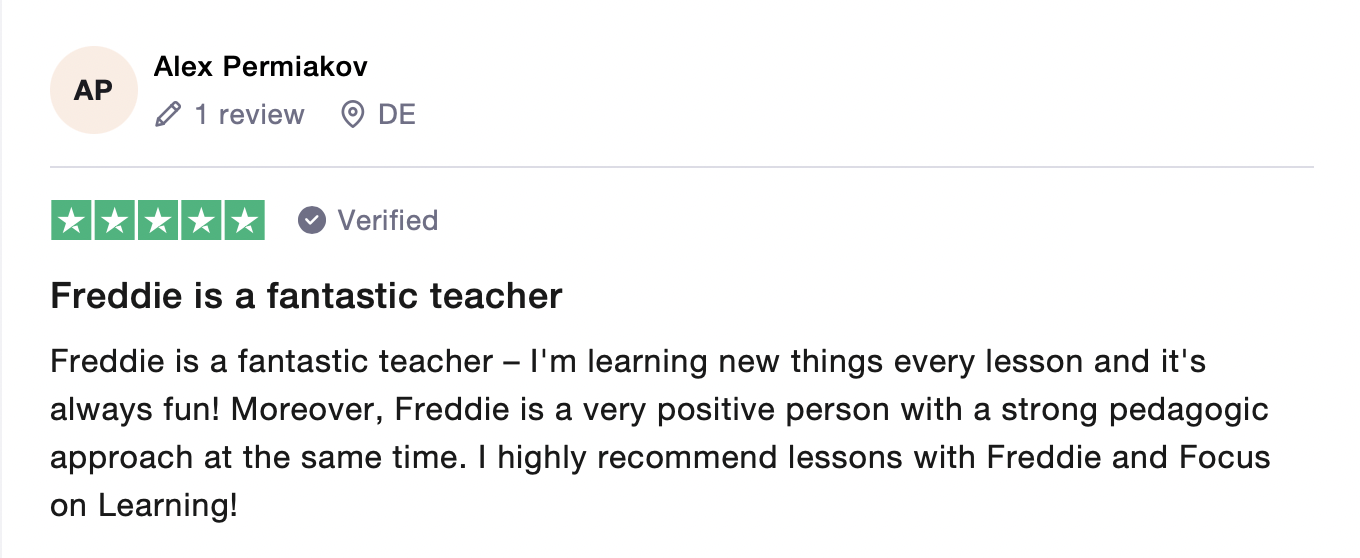
Task: Click the final line "on Learning!"
Action: [144, 506]
